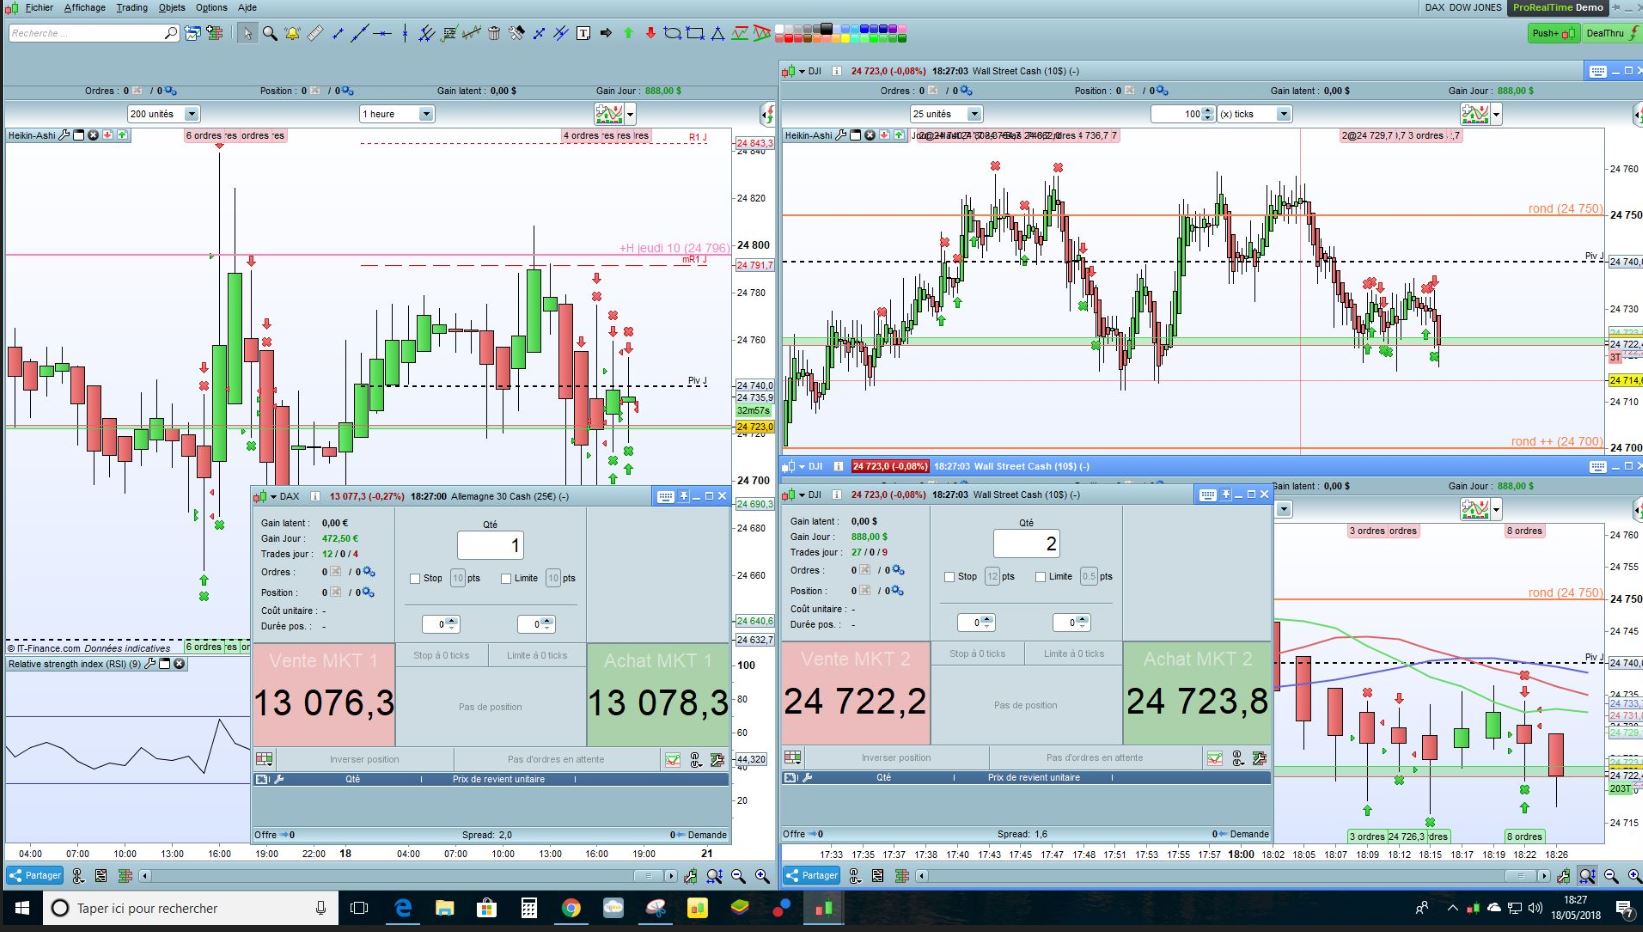This screenshot has height=932, width=1643.
Task: Click quantity field showing 2 in DJI panel
Action: (1026, 544)
